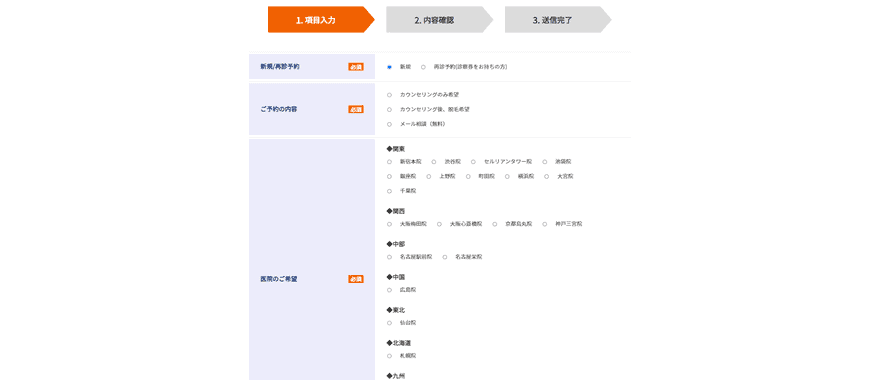Image resolution: width=880 pixels, height=380 pixels.
Task: Choose 再診予約(診察券をお持ちの方) option
Action: coord(423,67)
